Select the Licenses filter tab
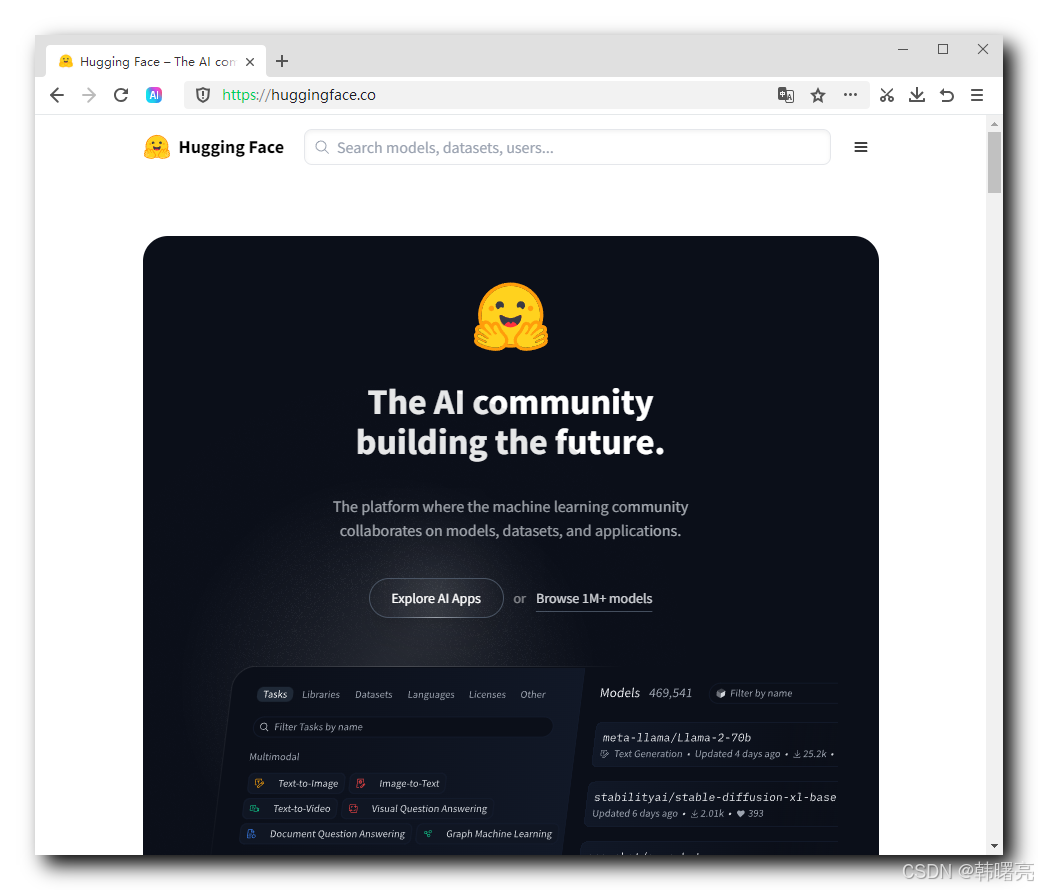This screenshot has width=1038, height=890. pos(487,694)
